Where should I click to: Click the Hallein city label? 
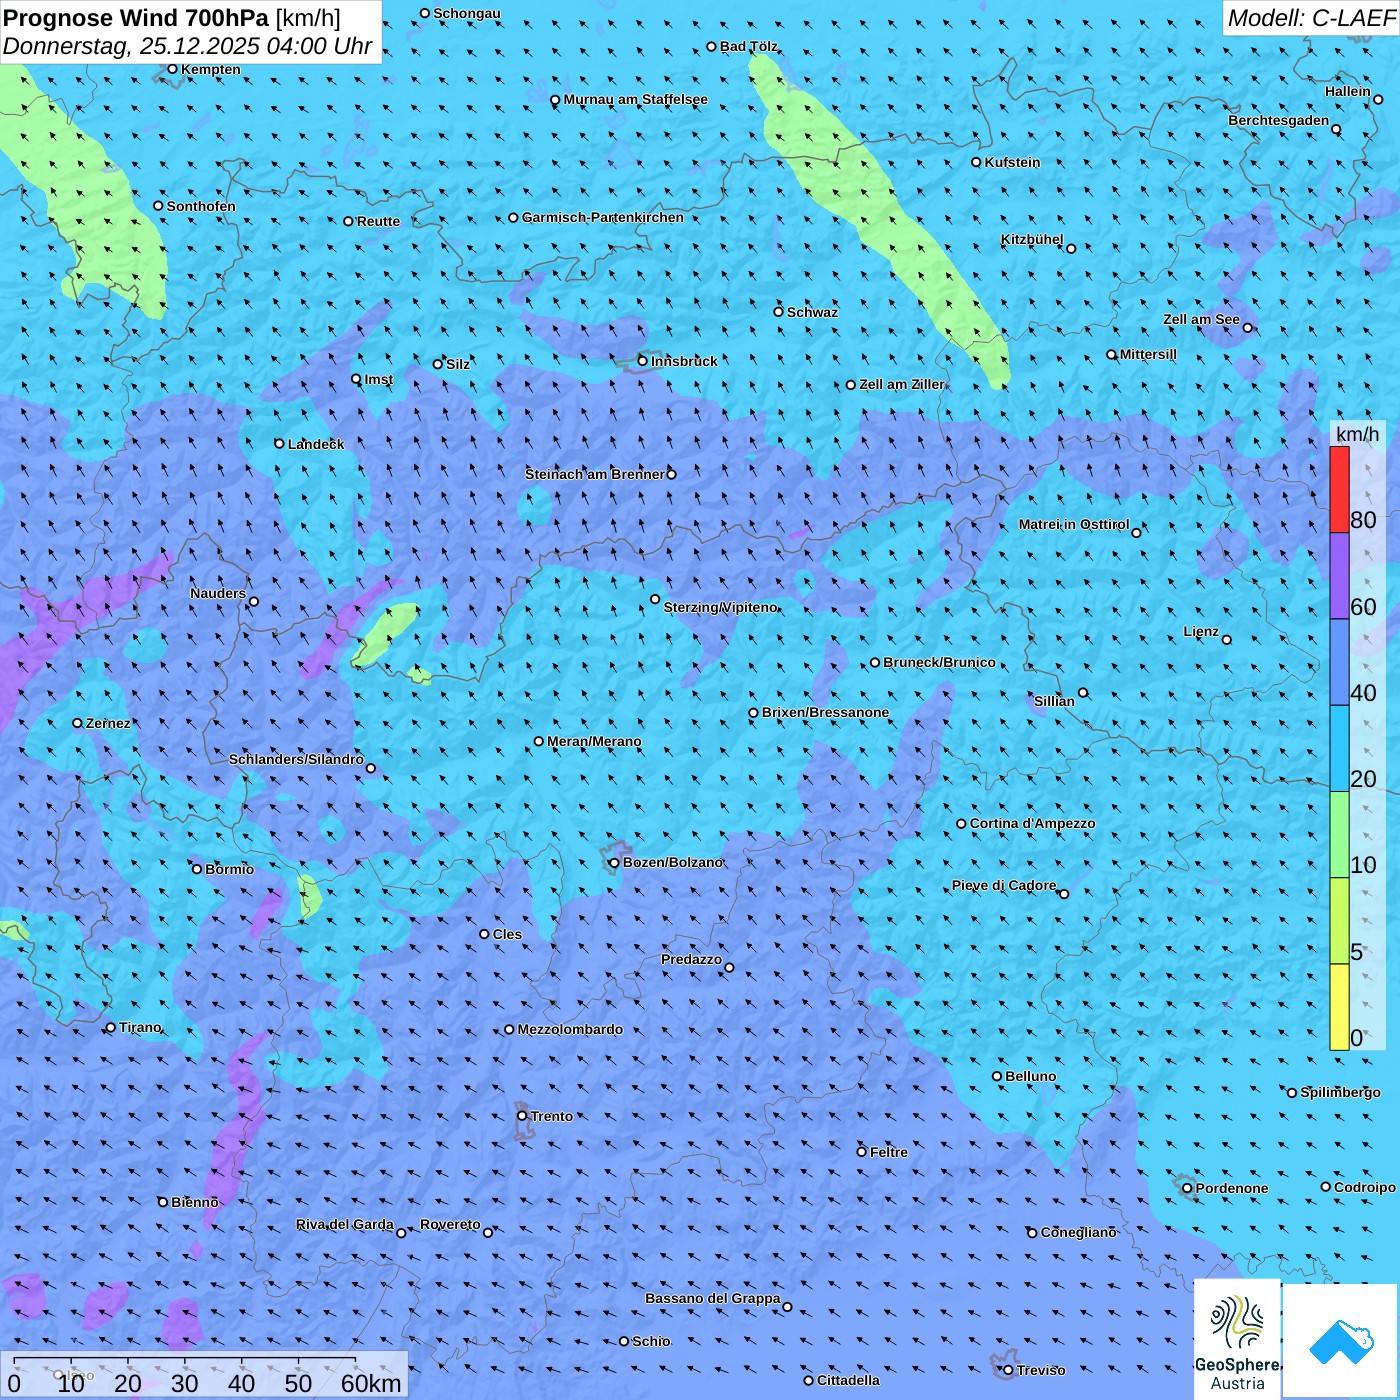click(x=1347, y=91)
